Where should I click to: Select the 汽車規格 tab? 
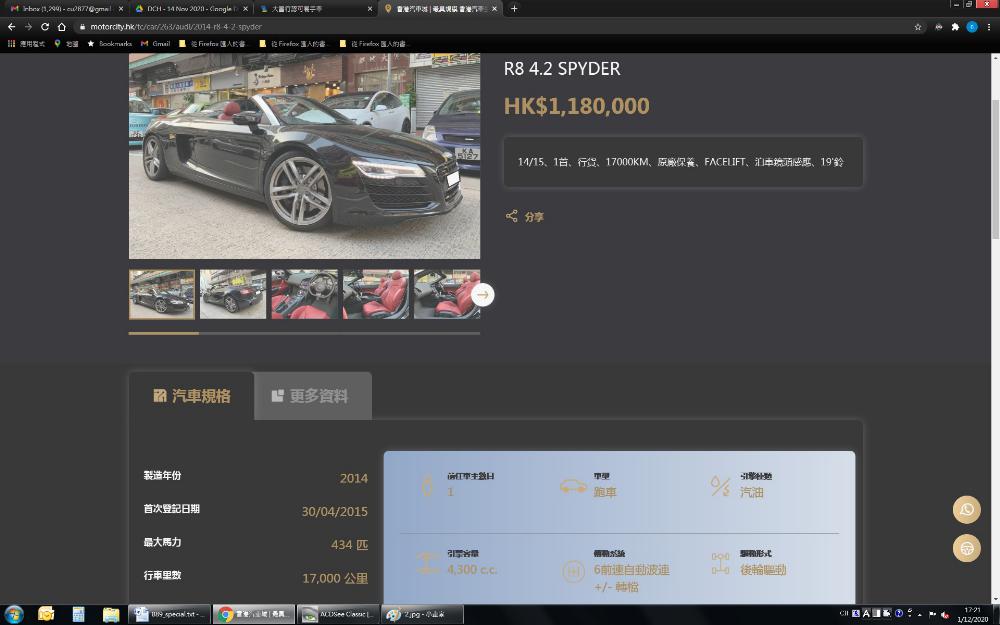click(x=191, y=396)
